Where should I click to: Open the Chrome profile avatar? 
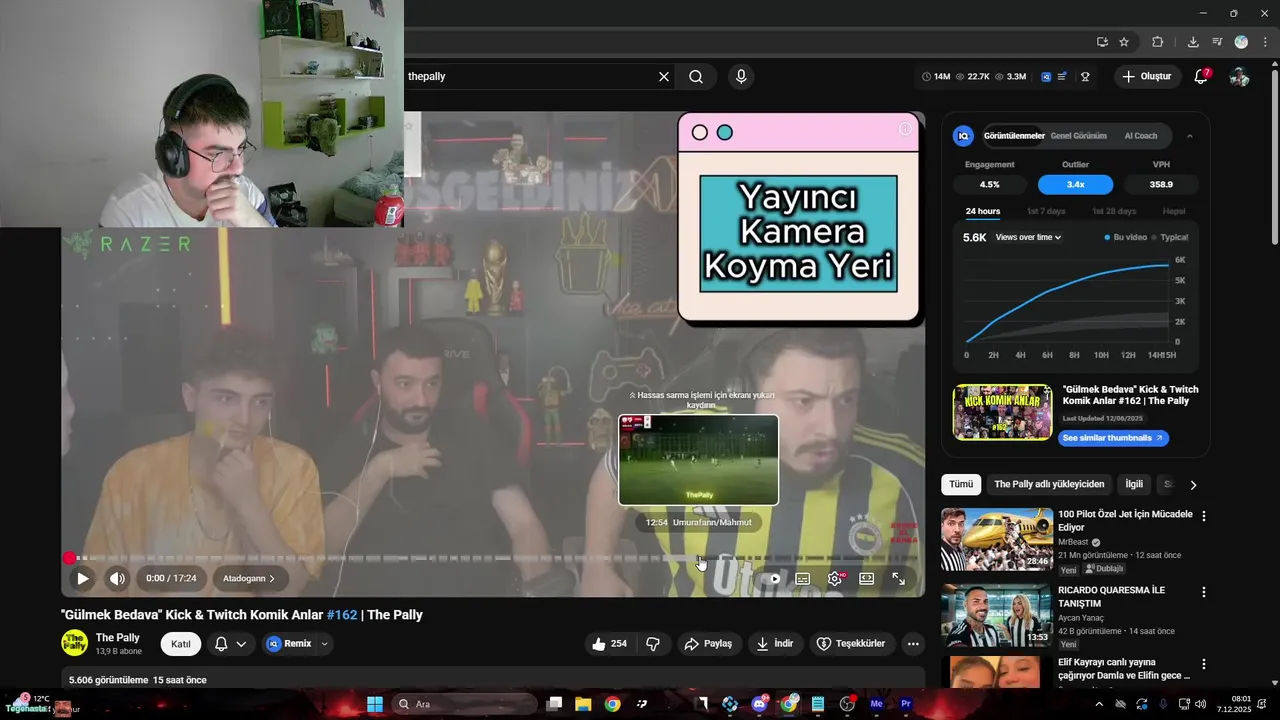[1241, 42]
